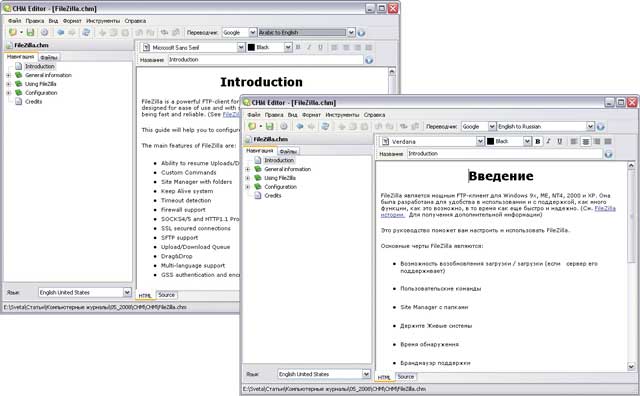Expand the General information node in the front window

247,169
